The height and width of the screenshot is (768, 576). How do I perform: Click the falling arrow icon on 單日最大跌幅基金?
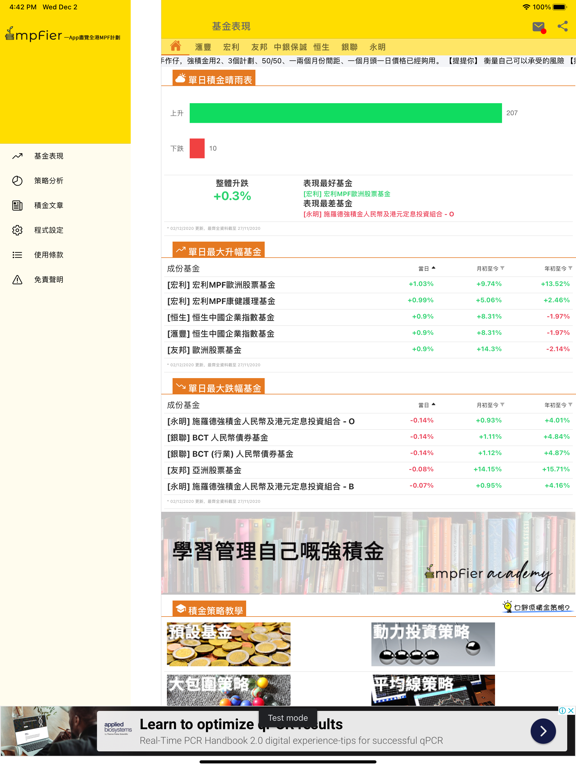[x=180, y=387]
